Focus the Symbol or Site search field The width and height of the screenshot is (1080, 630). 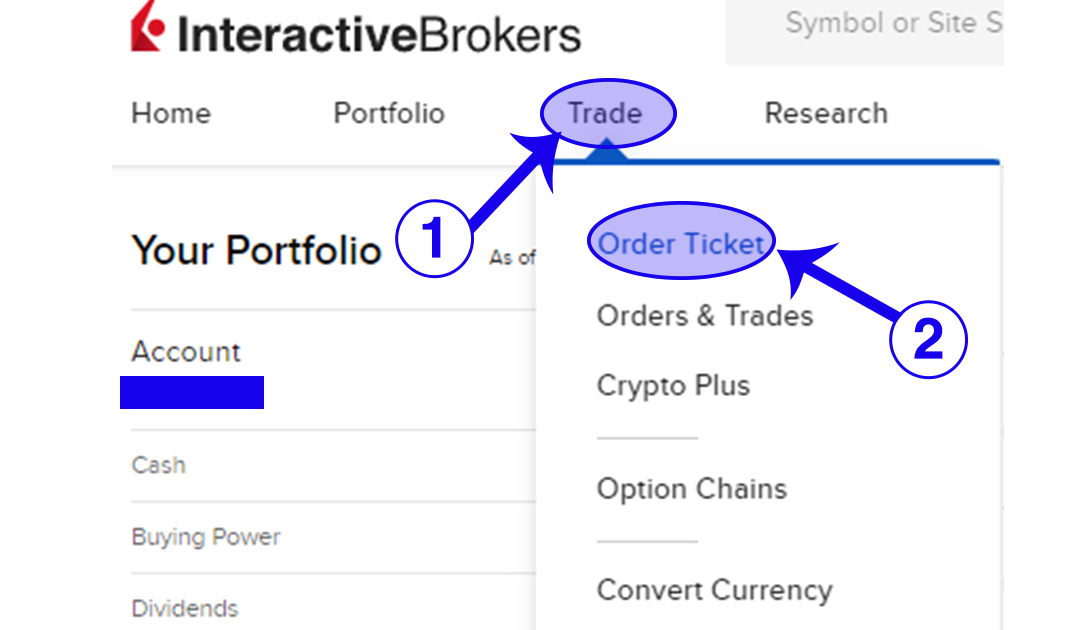click(x=880, y=24)
